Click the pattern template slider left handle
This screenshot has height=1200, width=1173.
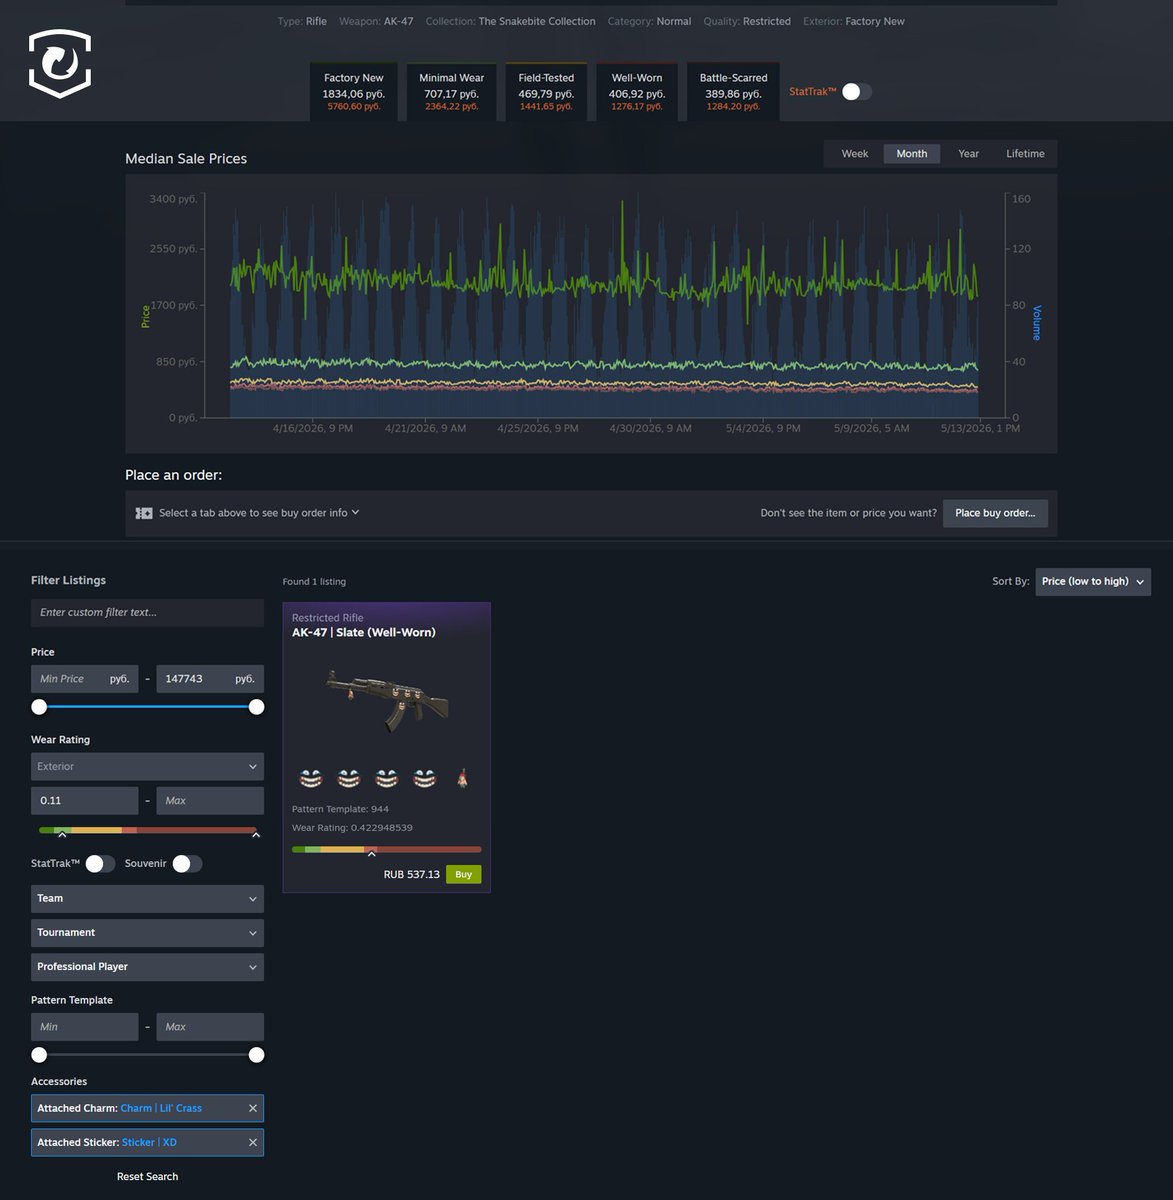click(39, 1055)
